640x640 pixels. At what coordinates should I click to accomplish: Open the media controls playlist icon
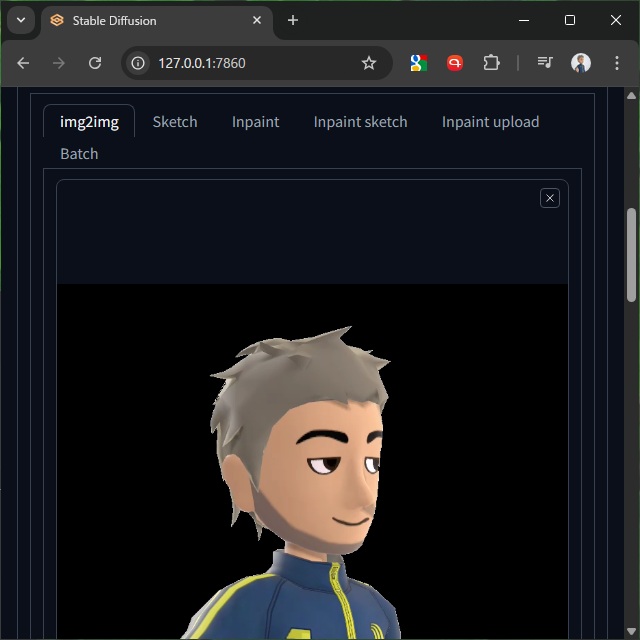coord(545,63)
